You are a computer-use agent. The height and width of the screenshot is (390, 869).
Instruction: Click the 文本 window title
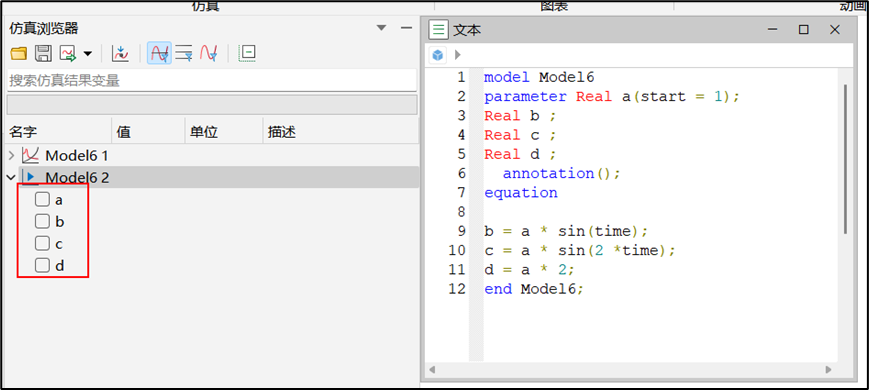click(467, 30)
